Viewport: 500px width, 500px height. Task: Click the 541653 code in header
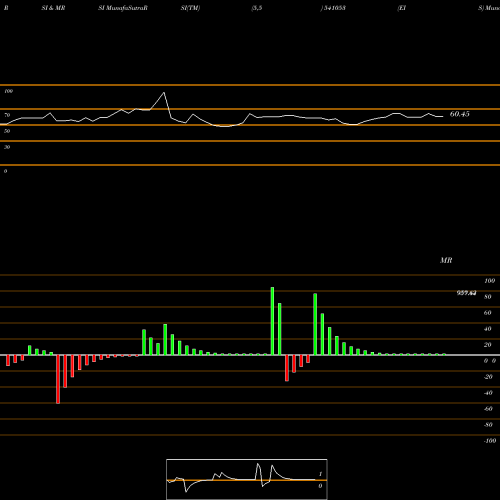(335, 8)
